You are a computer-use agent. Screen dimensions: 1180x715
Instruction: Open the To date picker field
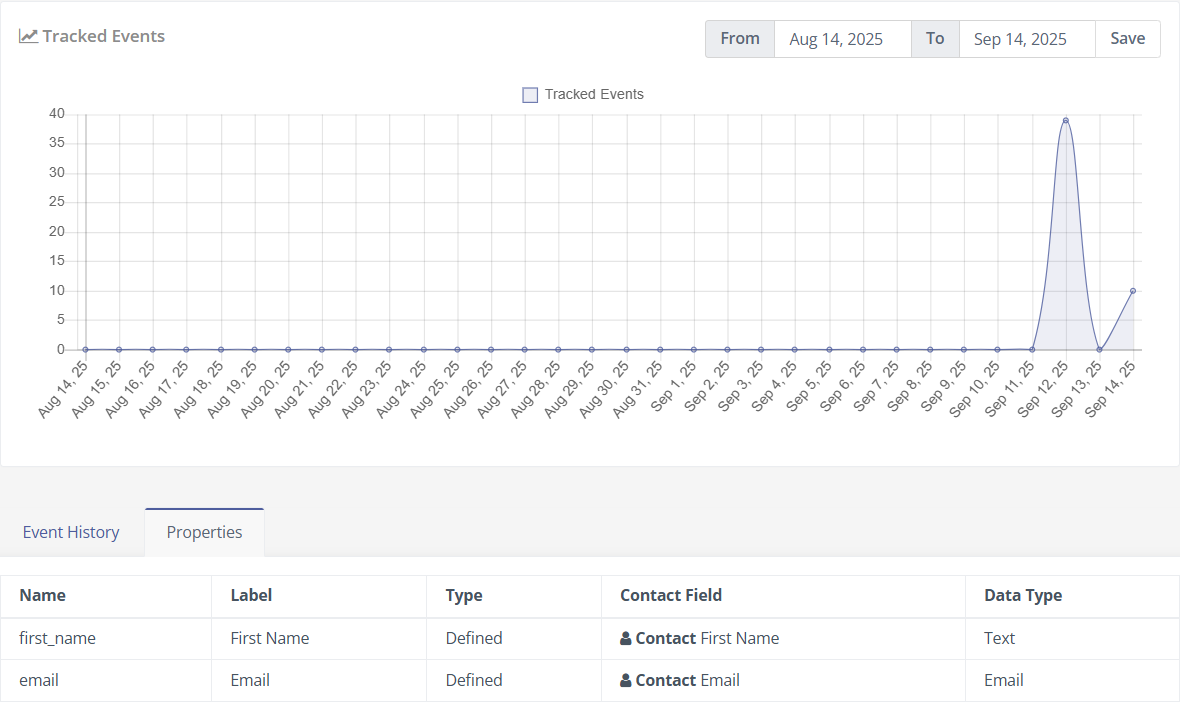point(1026,39)
